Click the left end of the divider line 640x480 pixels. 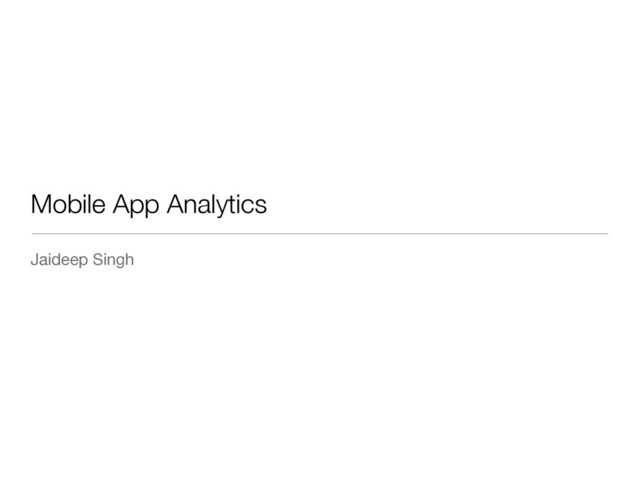point(33,234)
